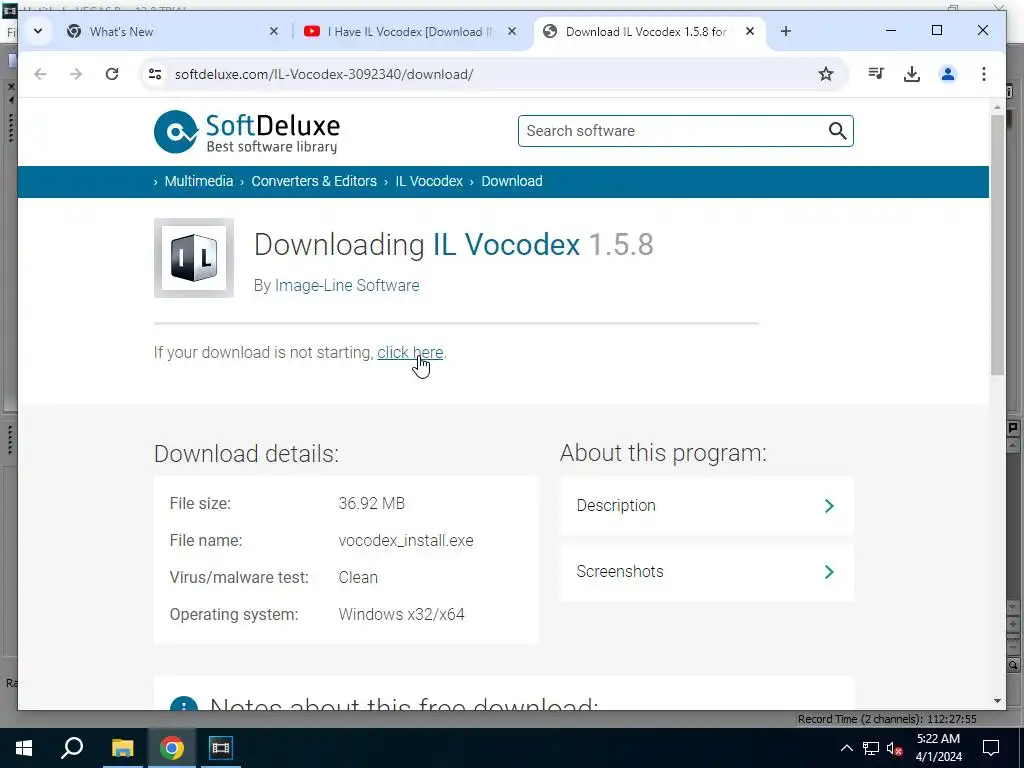Expand the Description section
Screen dimensions: 1024x768
(x=707, y=506)
